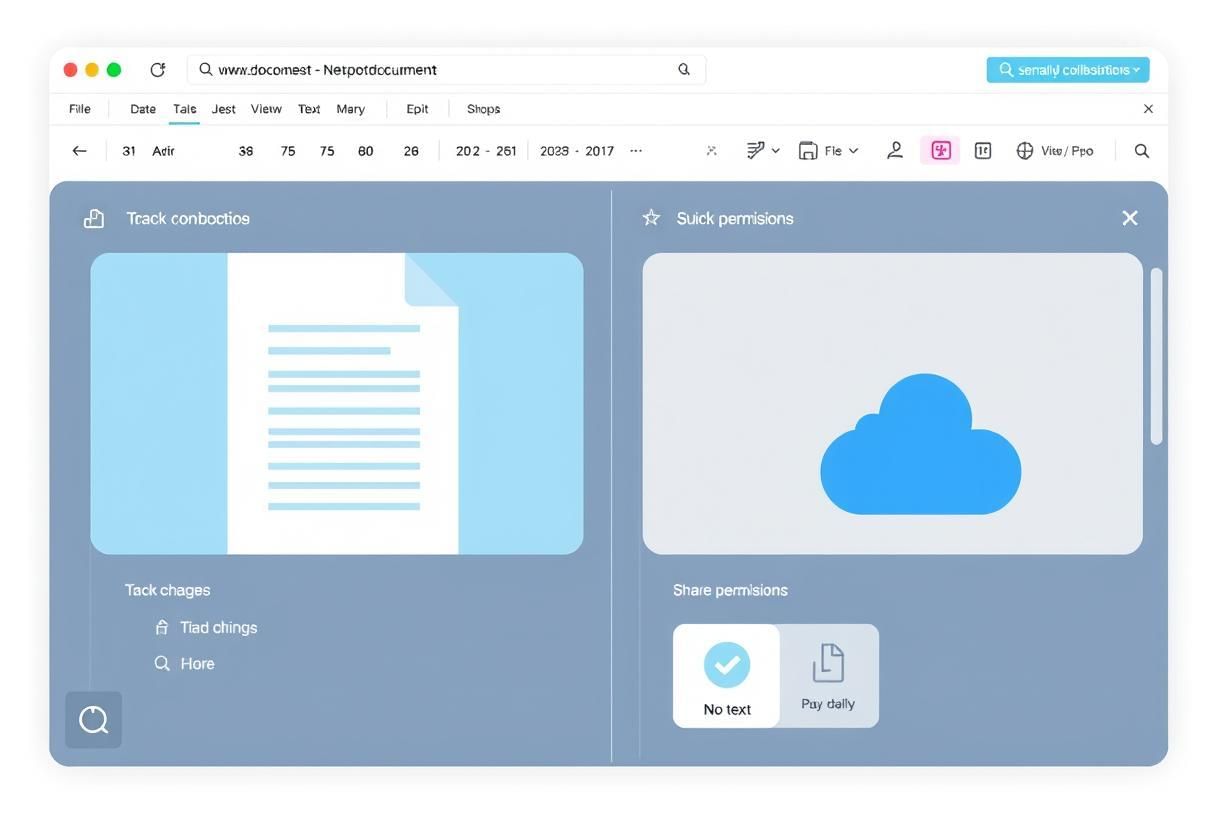
Task: Toggle the square icon next to pink button
Action: (x=983, y=151)
